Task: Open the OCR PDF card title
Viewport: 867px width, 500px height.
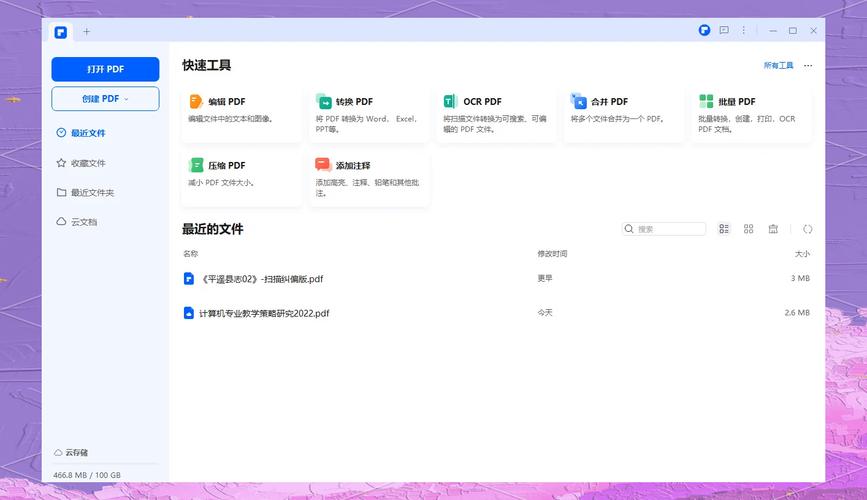Action: coord(482,102)
